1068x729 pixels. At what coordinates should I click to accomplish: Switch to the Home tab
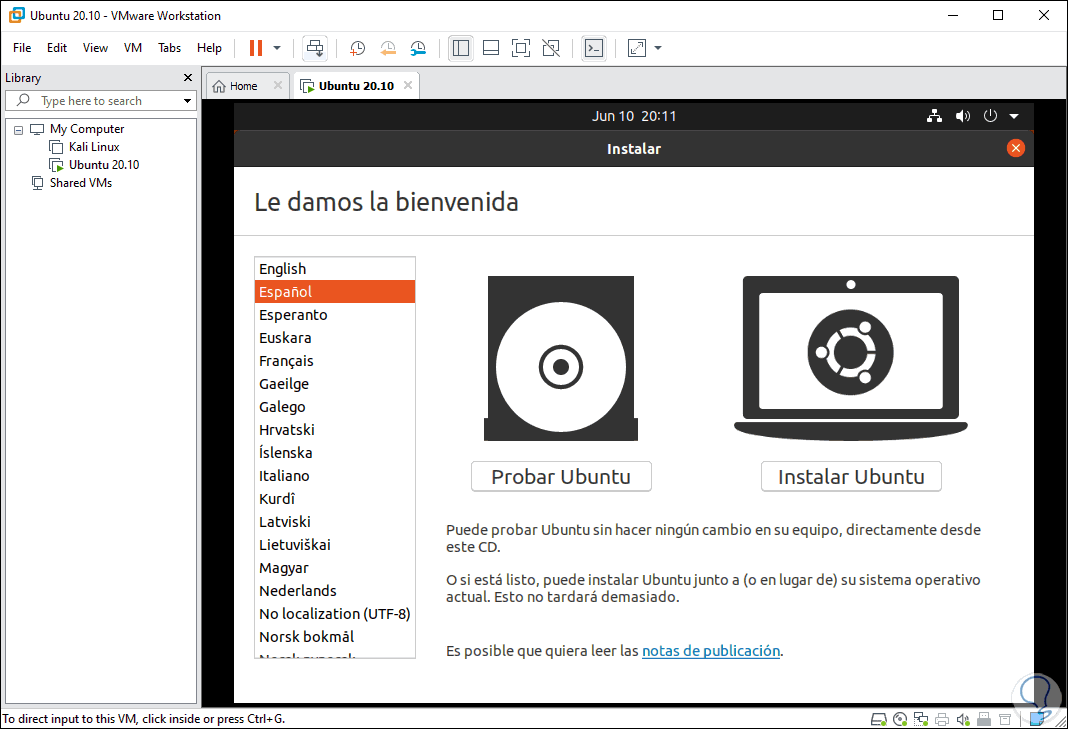click(x=243, y=86)
